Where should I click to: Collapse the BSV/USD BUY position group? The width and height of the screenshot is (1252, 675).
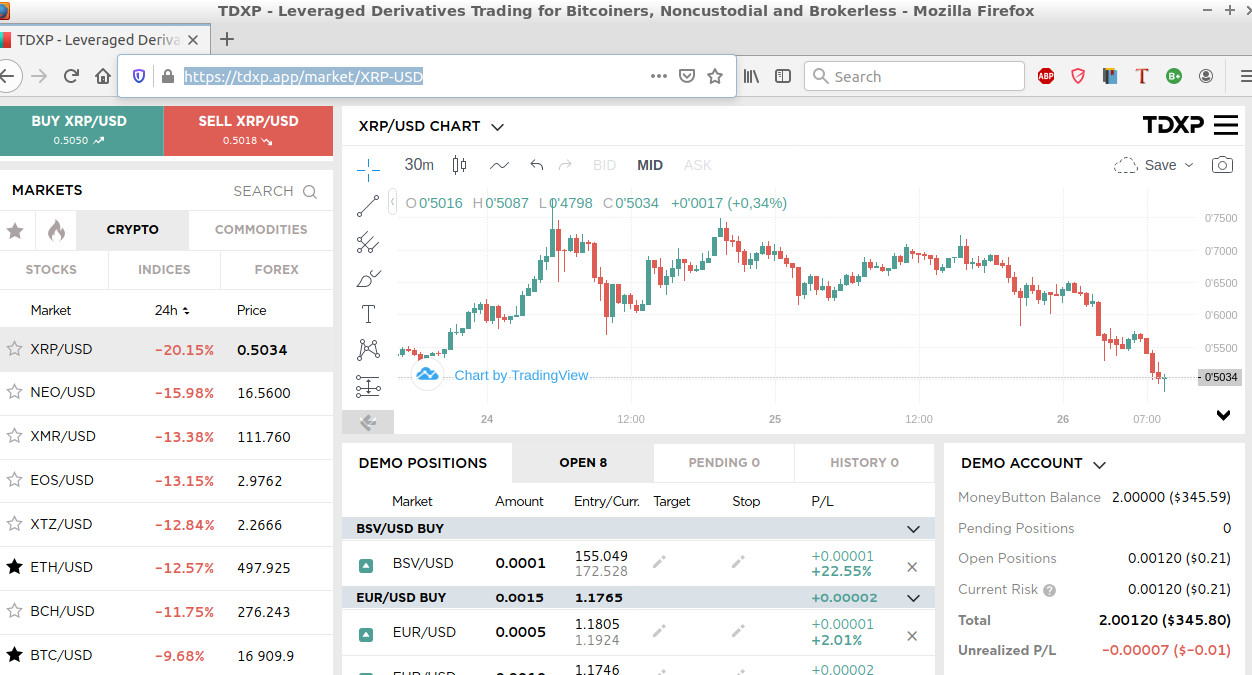coord(912,528)
